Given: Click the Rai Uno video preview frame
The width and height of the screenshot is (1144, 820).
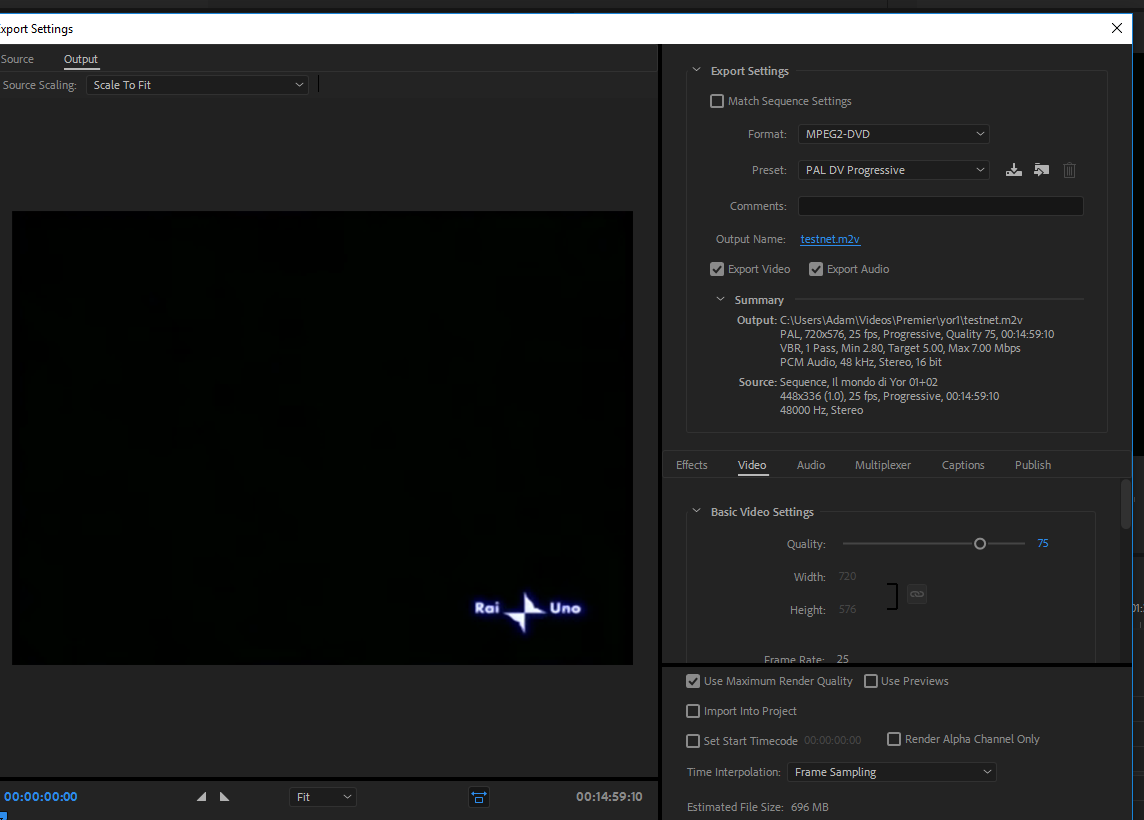Looking at the screenshot, I should click(322, 438).
